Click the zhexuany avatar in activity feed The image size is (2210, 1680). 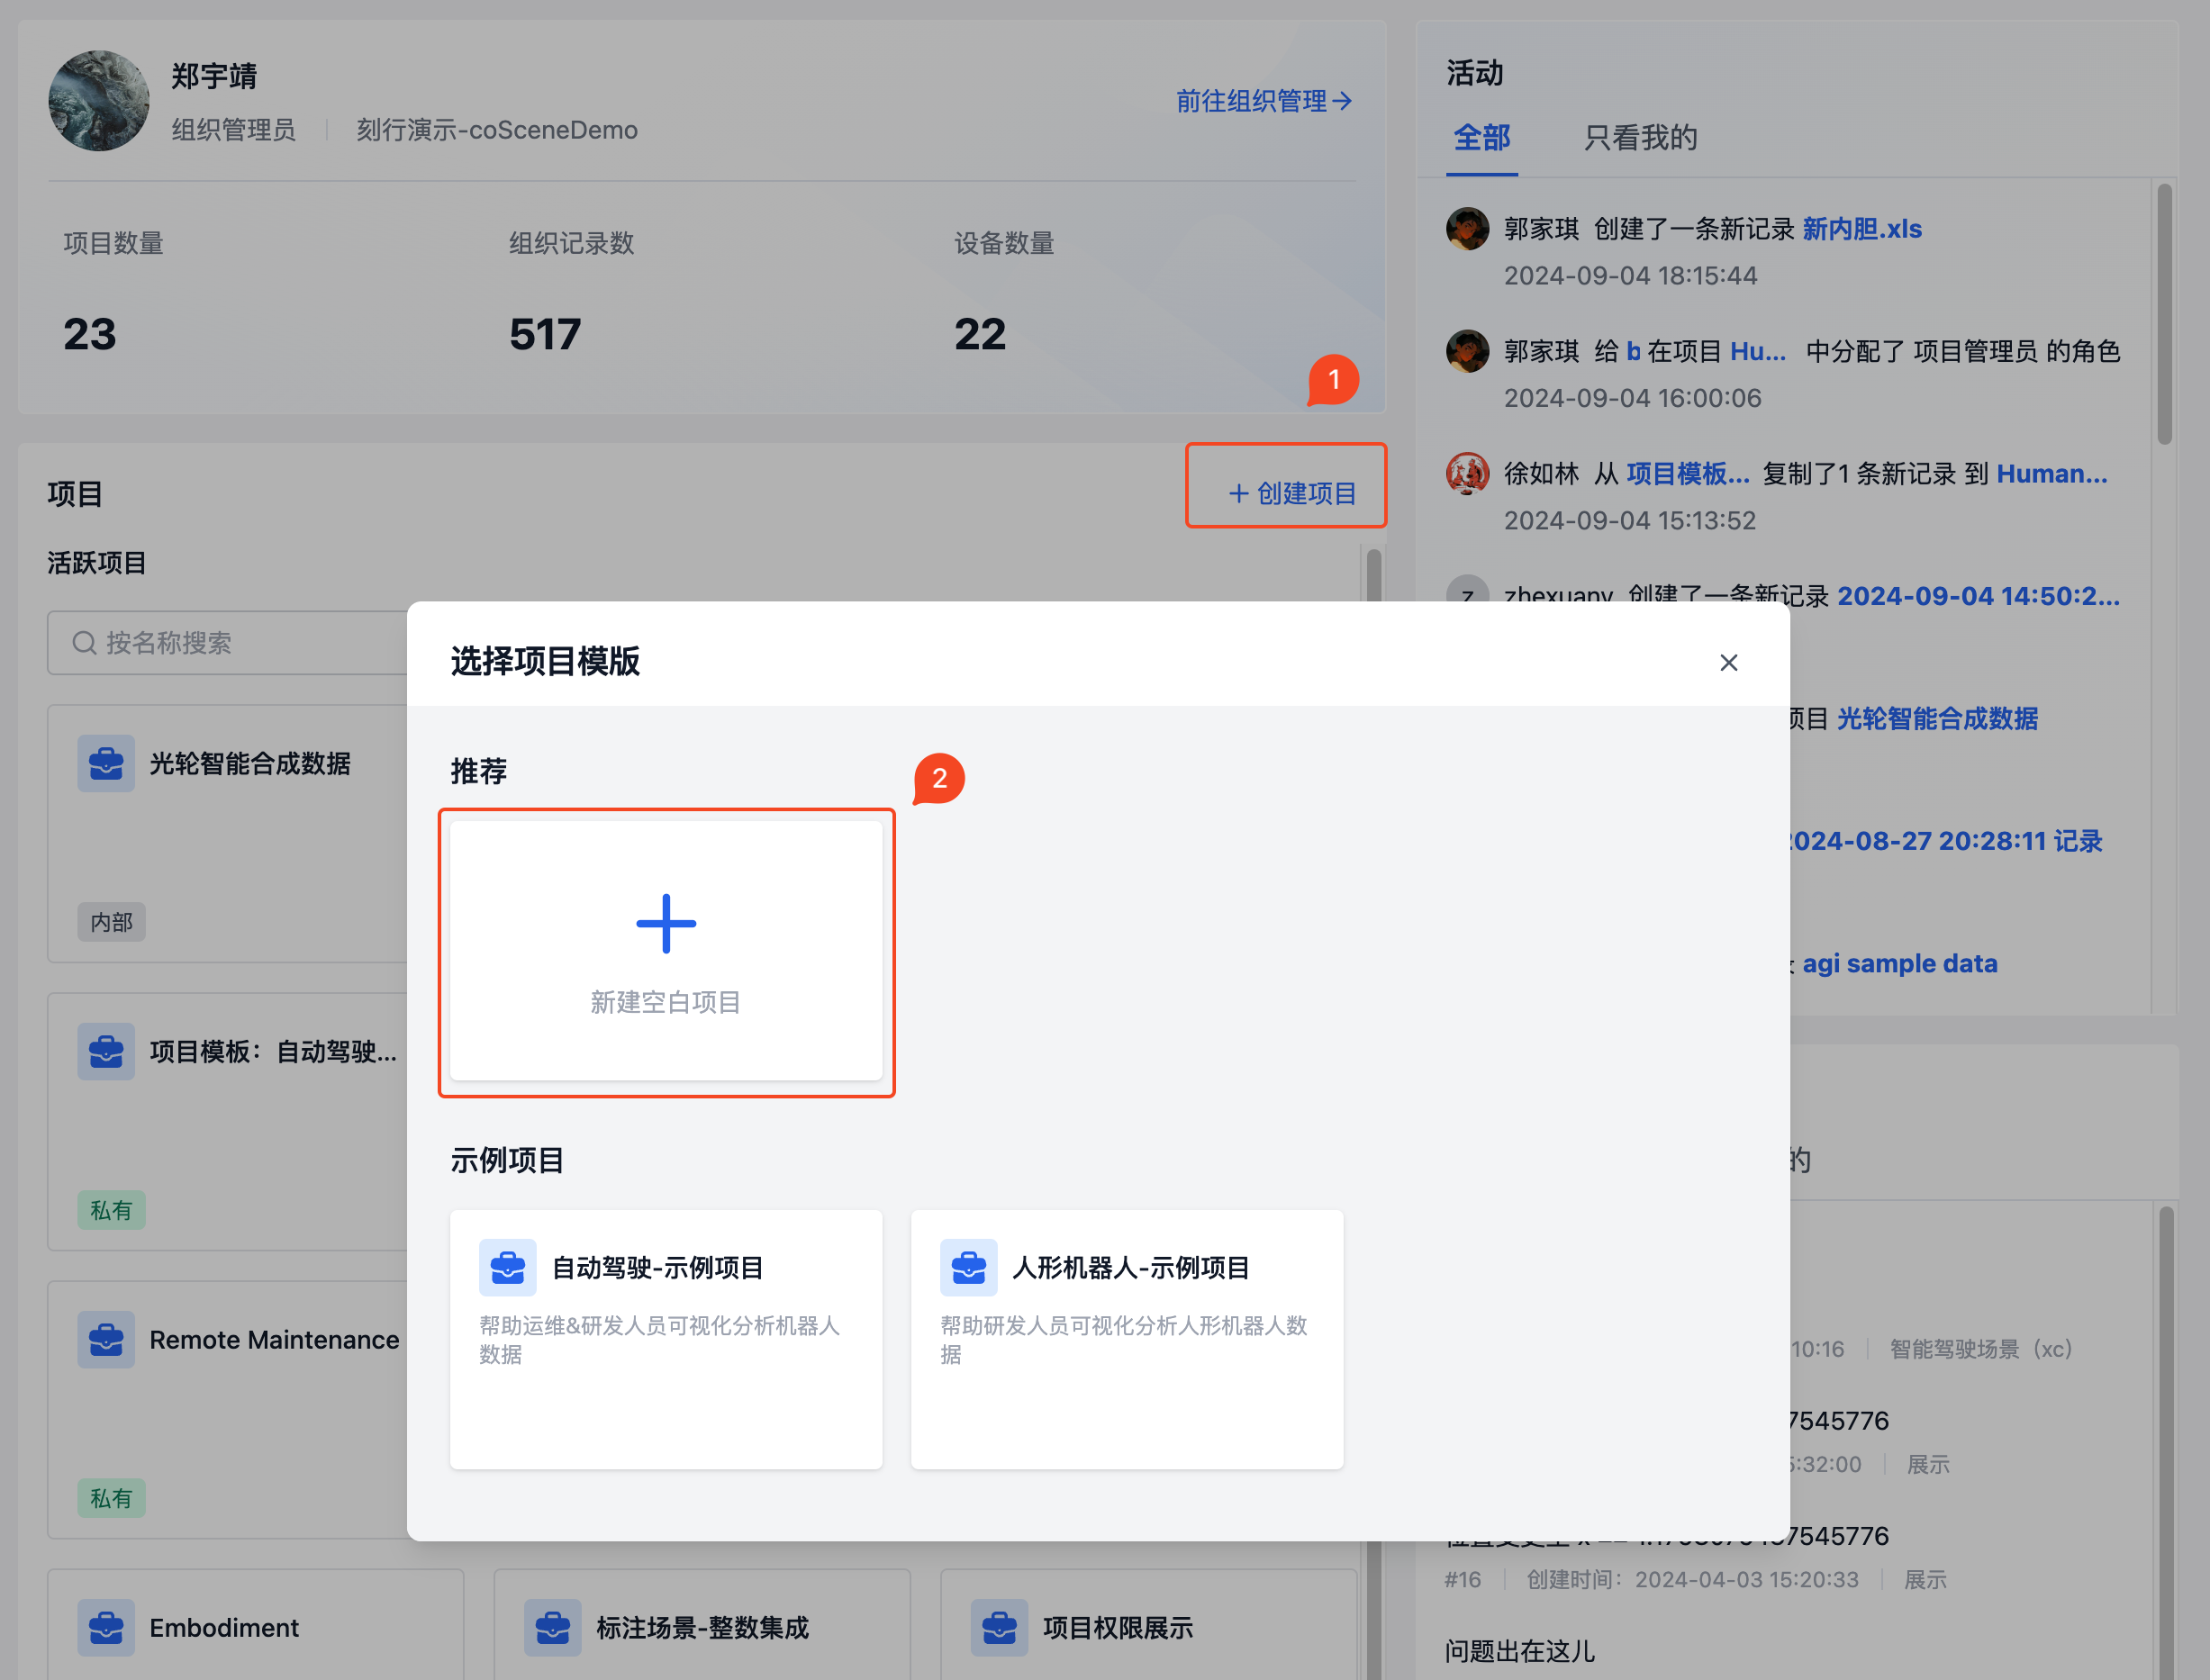tap(1467, 588)
